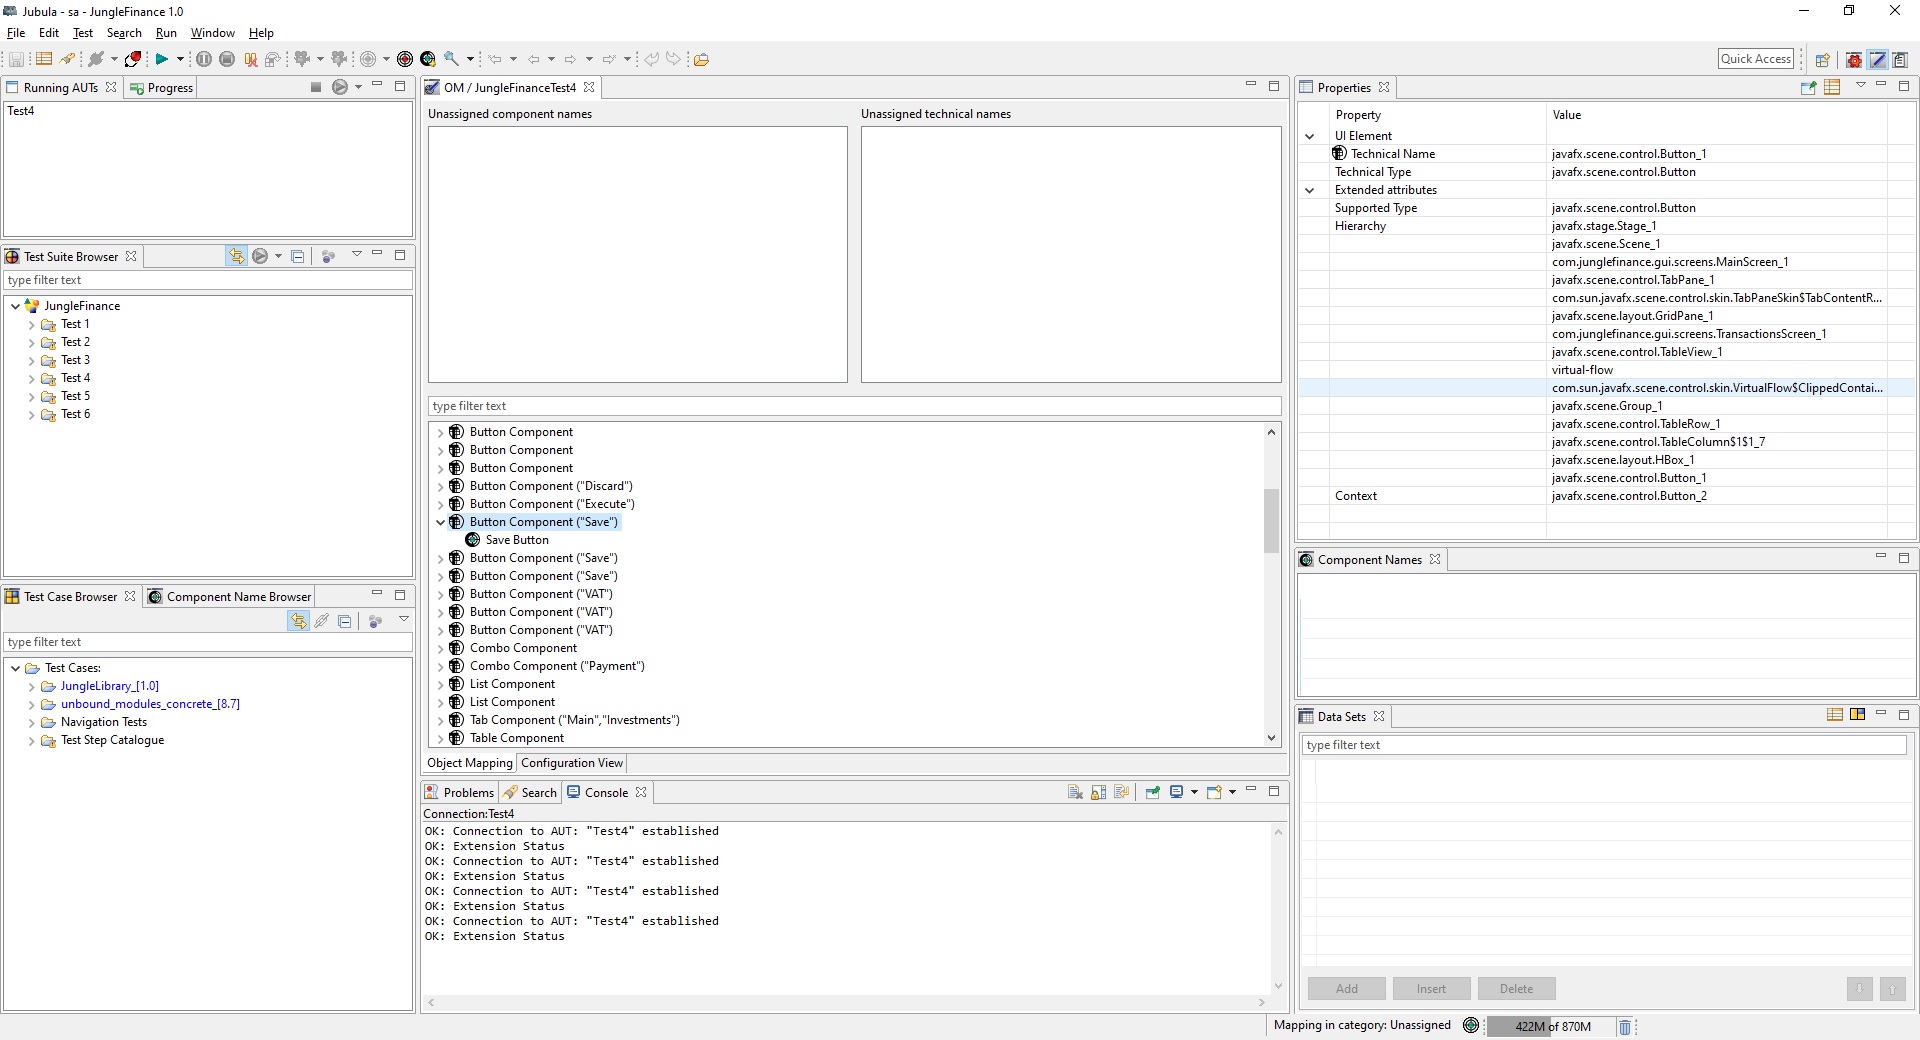Expand Combo Component ("Payment") node
Image resolution: width=1920 pixels, height=1040 pixels.
440,666
